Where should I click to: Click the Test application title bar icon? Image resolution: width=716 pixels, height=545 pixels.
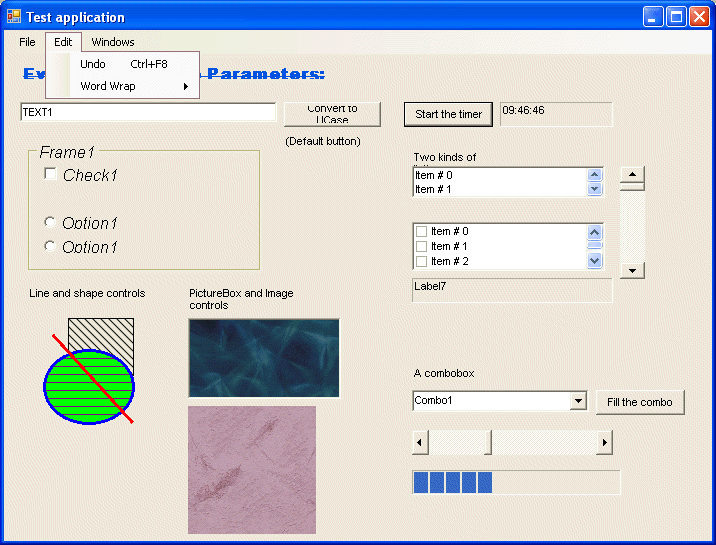[x=14, y=17]
